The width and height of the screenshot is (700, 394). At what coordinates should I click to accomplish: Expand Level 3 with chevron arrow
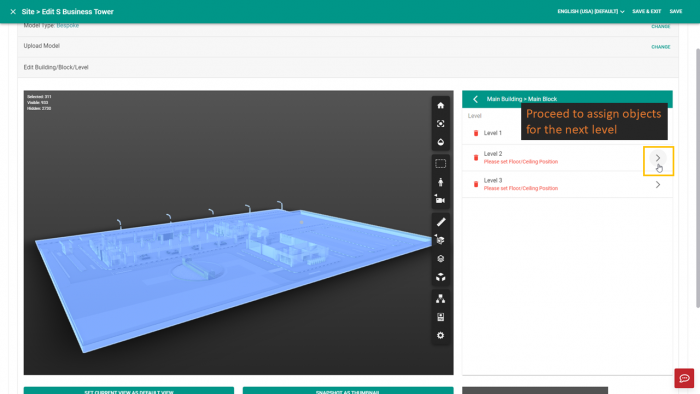point(658,184)
